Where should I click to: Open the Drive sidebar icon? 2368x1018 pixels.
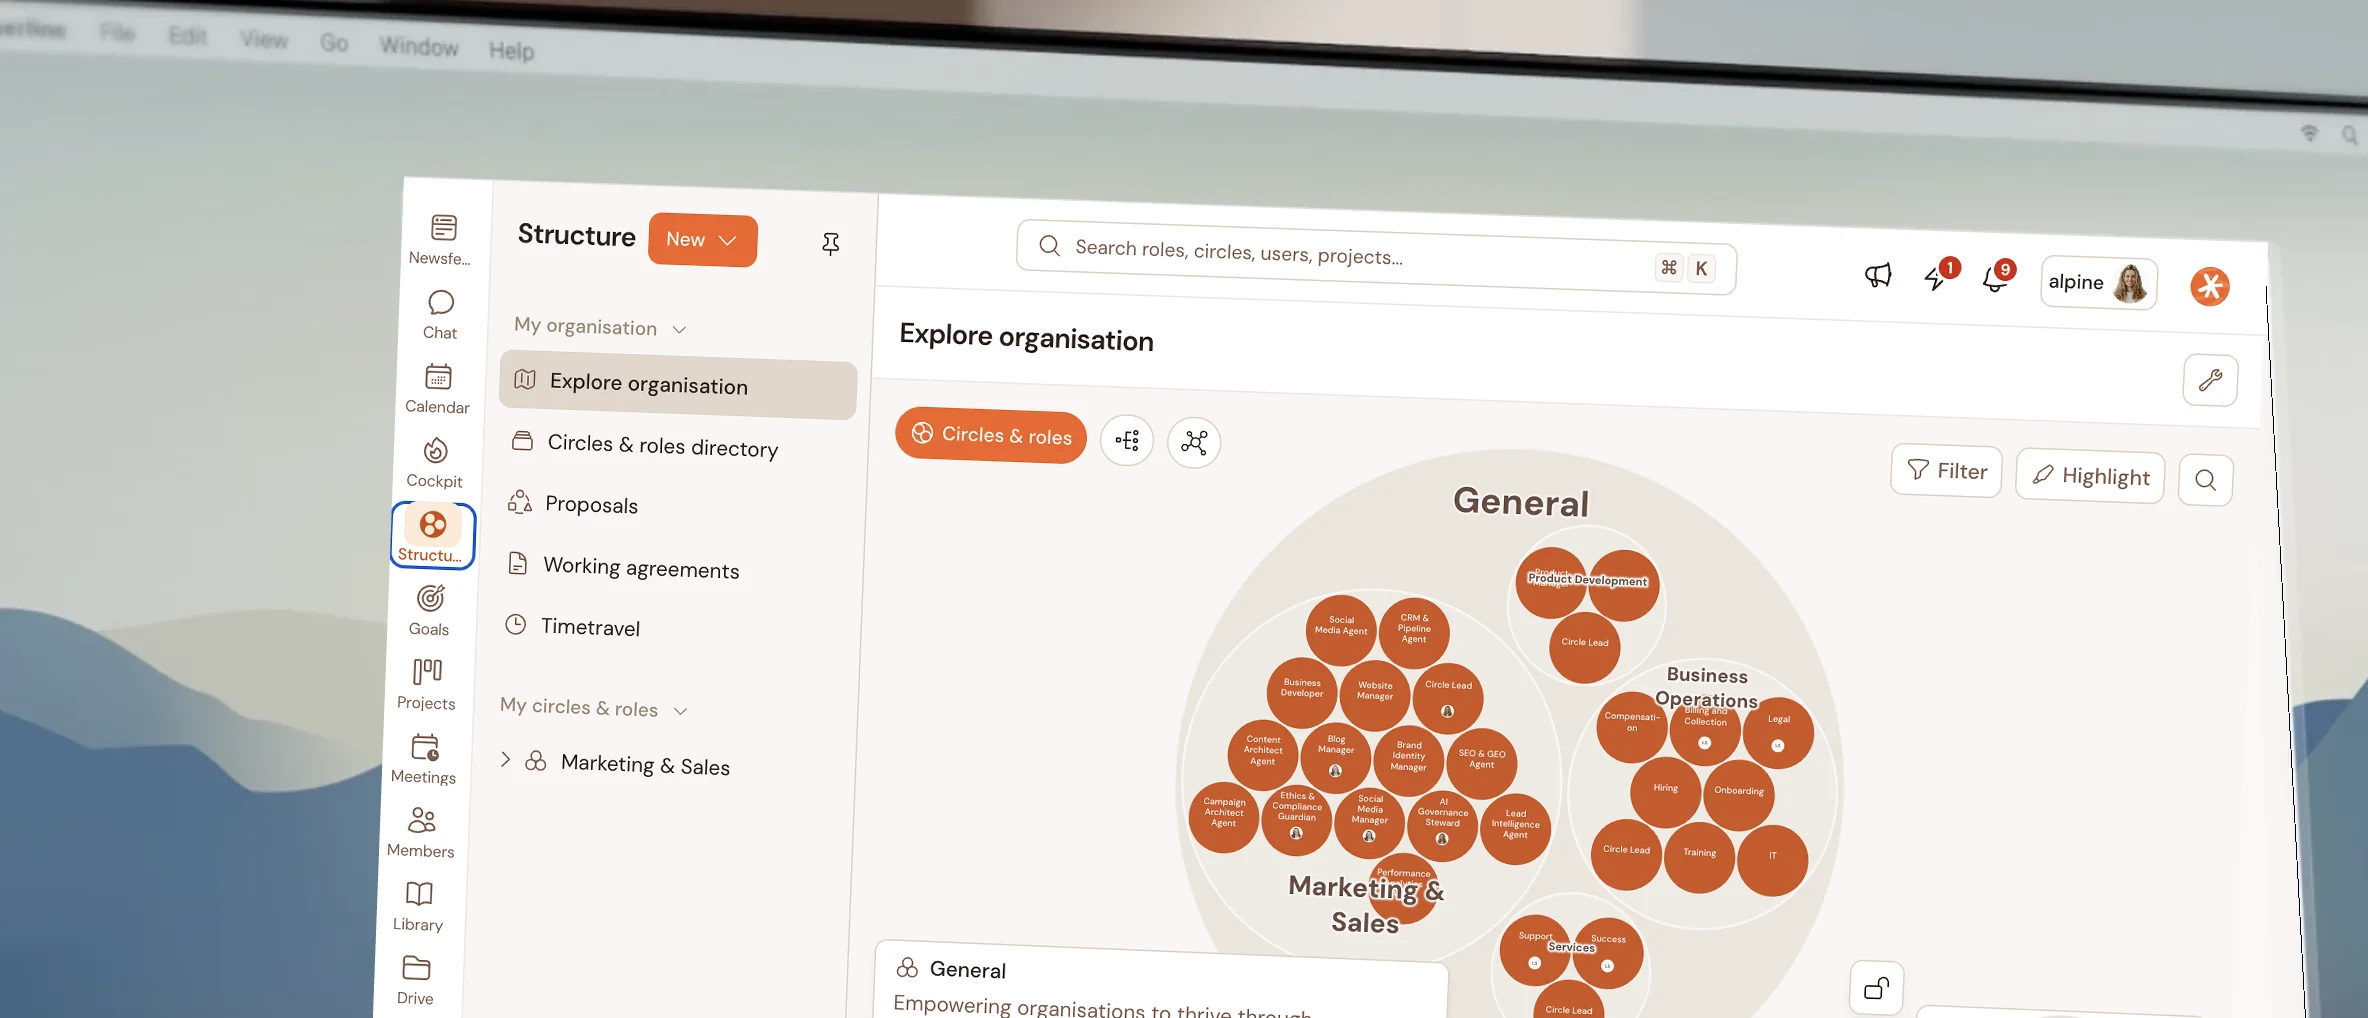click(x=416, y=980)
